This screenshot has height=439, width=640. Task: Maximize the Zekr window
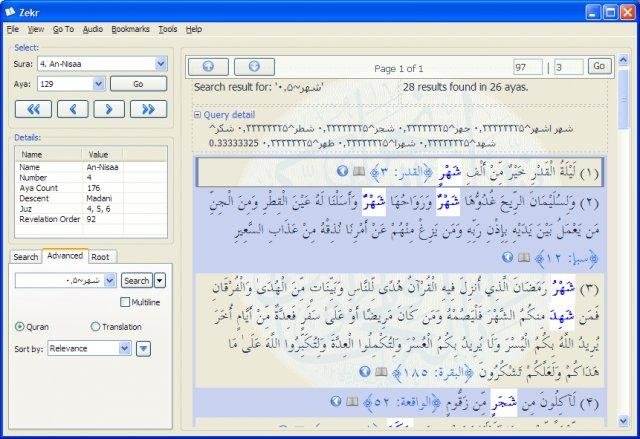(610, 12)
